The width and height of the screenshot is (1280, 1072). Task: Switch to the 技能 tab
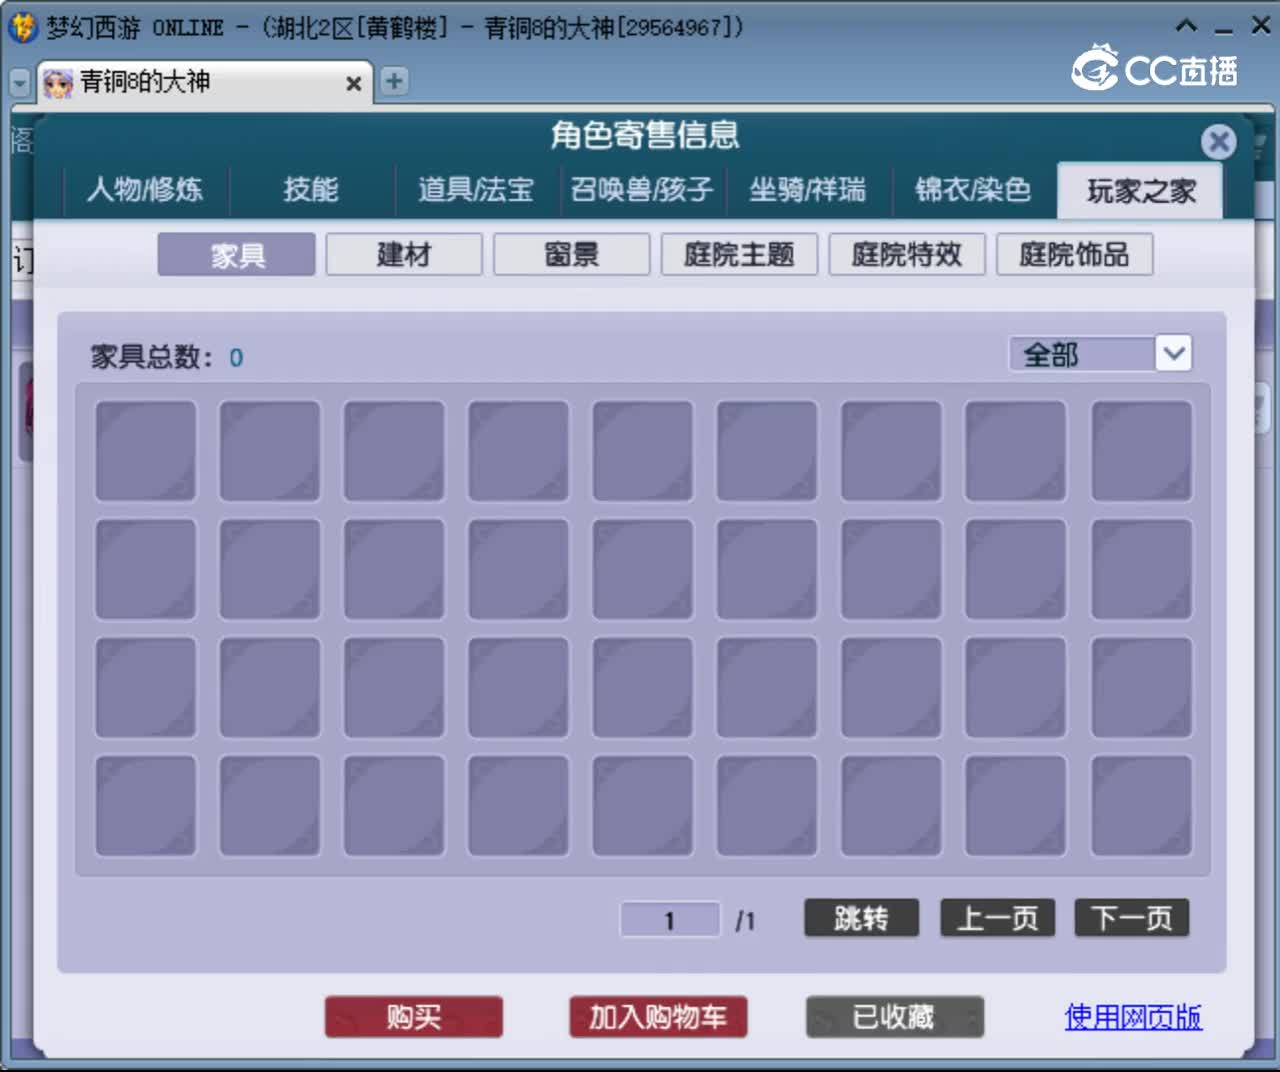coord(311,190)
